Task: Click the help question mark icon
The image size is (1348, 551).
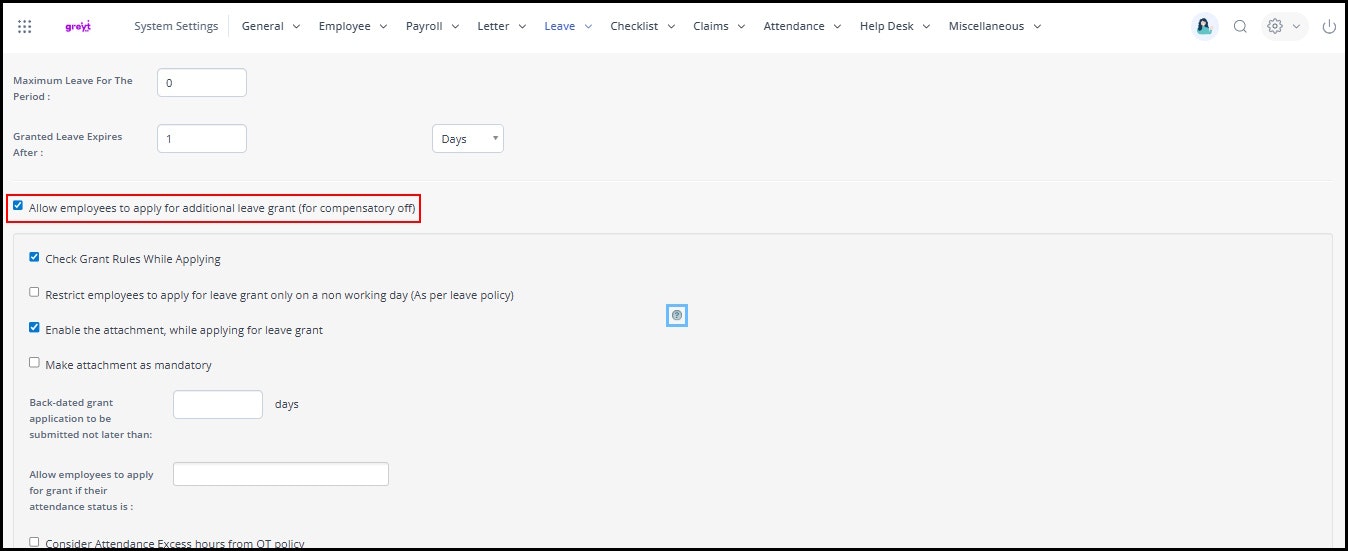Action: click(x=677, y=315)
